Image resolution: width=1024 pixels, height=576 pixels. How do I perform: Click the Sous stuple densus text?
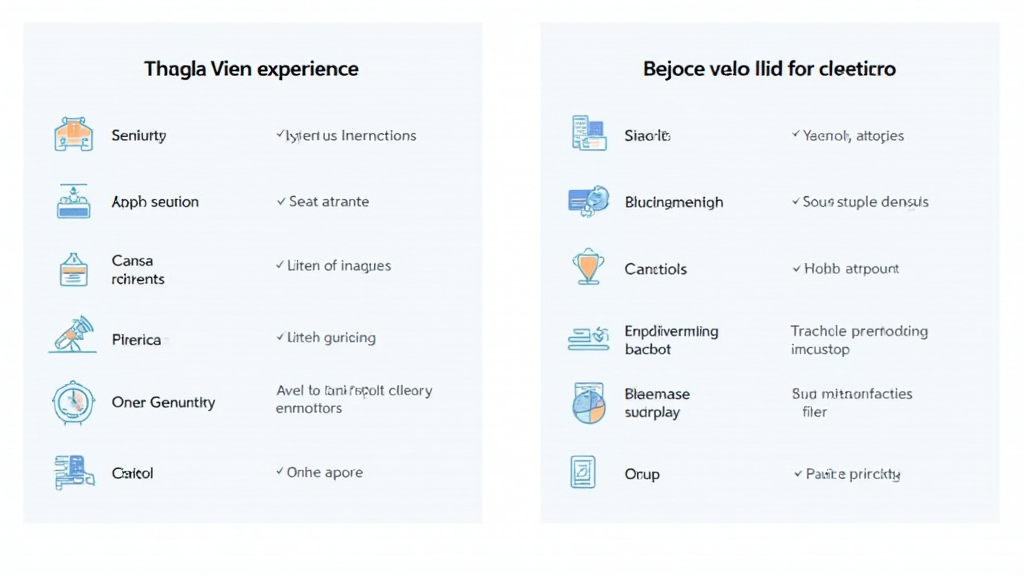pos(865,202)
